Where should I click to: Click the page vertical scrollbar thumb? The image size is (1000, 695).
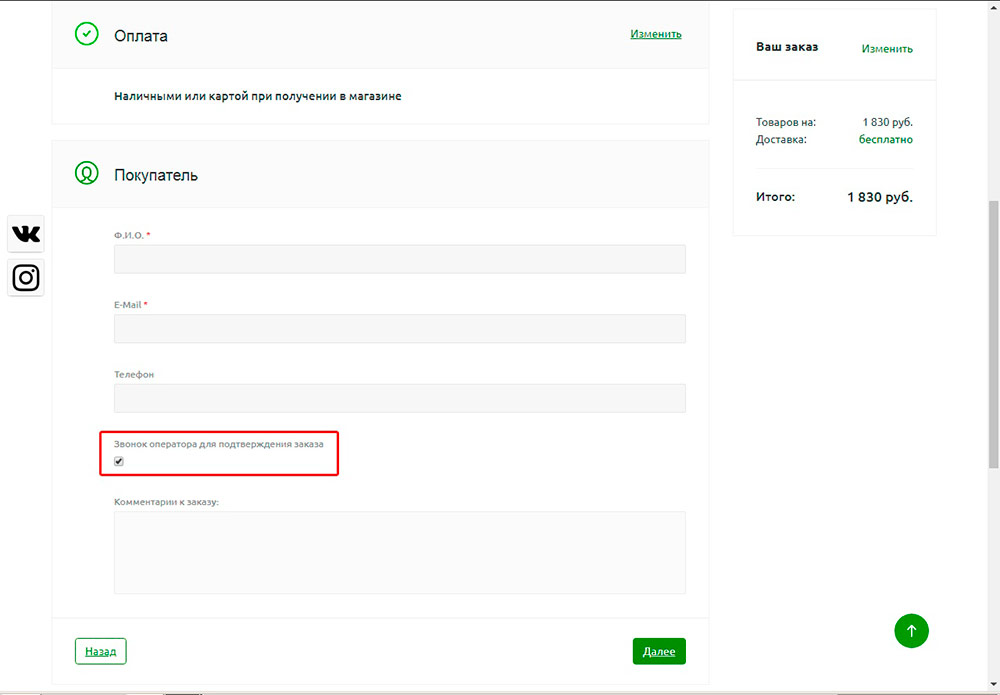pyautogui.click(x=994, y=335)
